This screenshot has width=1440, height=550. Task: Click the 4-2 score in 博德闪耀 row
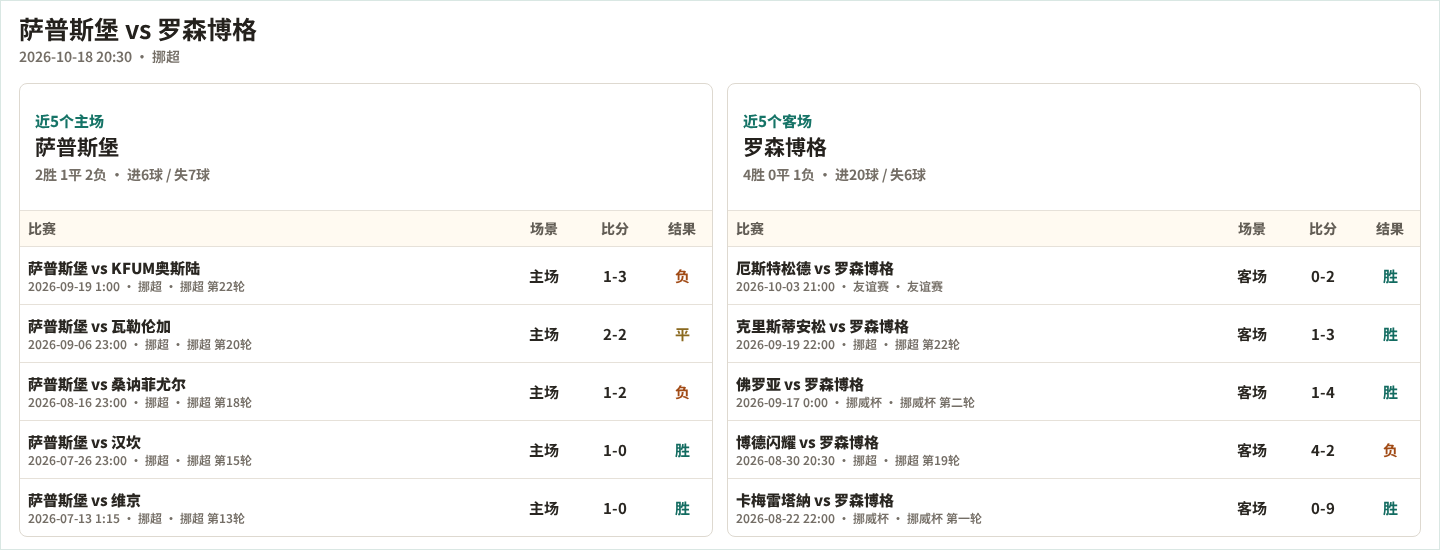(x=1323, y=450)
